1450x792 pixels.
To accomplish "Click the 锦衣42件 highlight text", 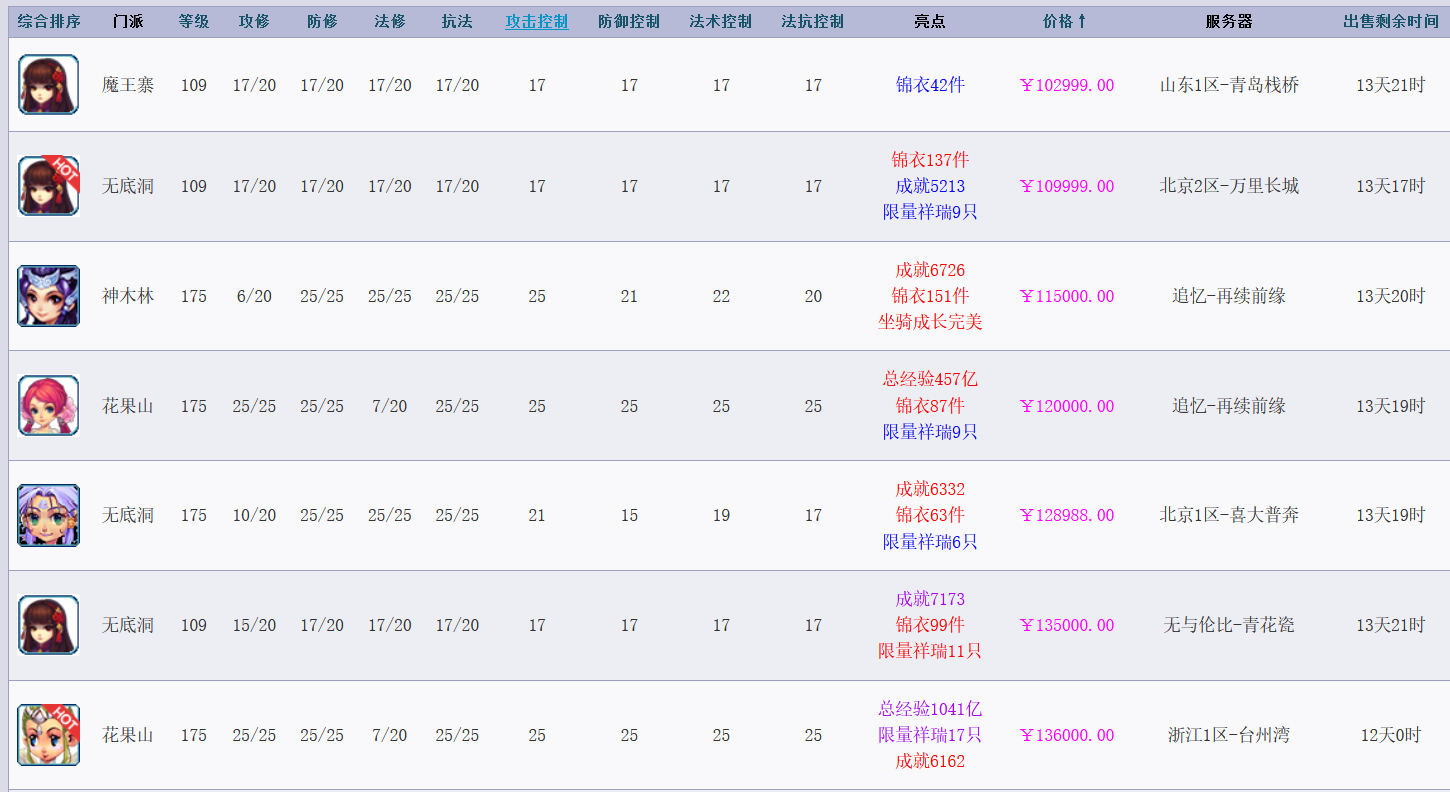I will (x=930, y=86).
